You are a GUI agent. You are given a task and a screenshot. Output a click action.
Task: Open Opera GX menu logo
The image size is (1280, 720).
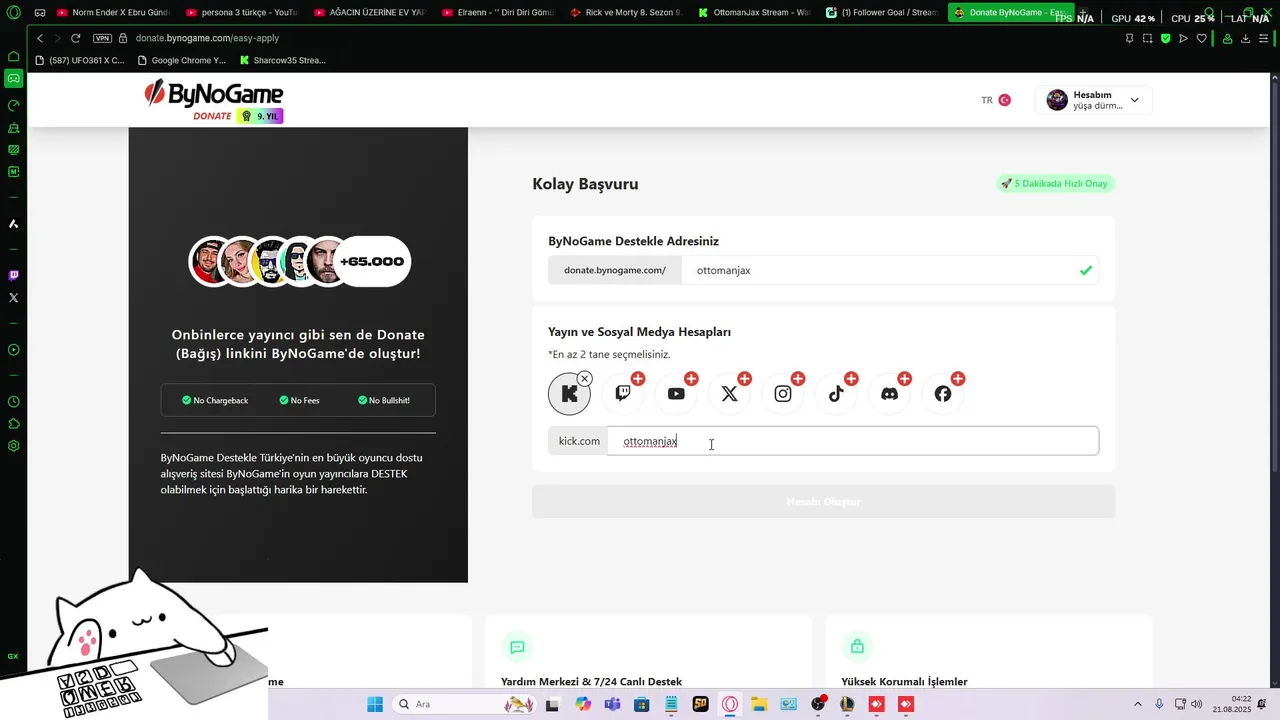[x=13, y=13]
